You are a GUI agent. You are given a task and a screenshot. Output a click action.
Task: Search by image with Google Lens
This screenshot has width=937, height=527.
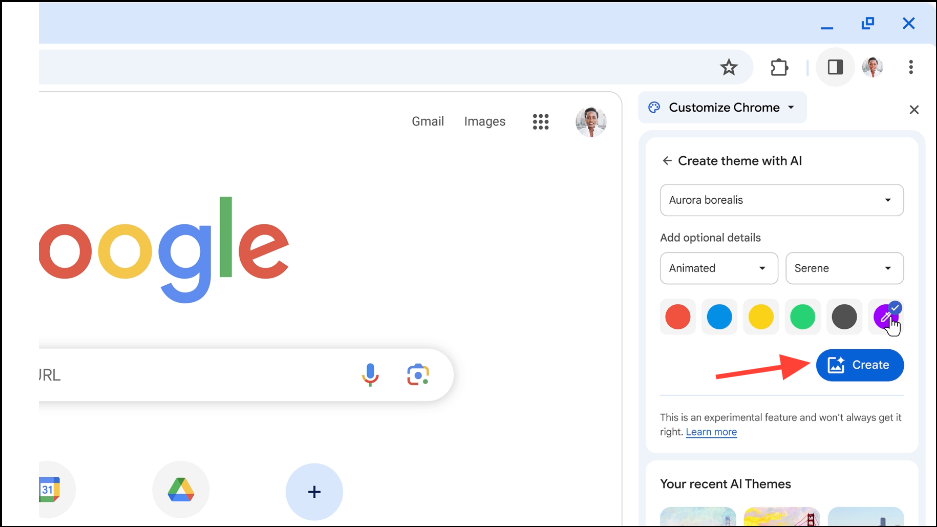click(418, 375)
